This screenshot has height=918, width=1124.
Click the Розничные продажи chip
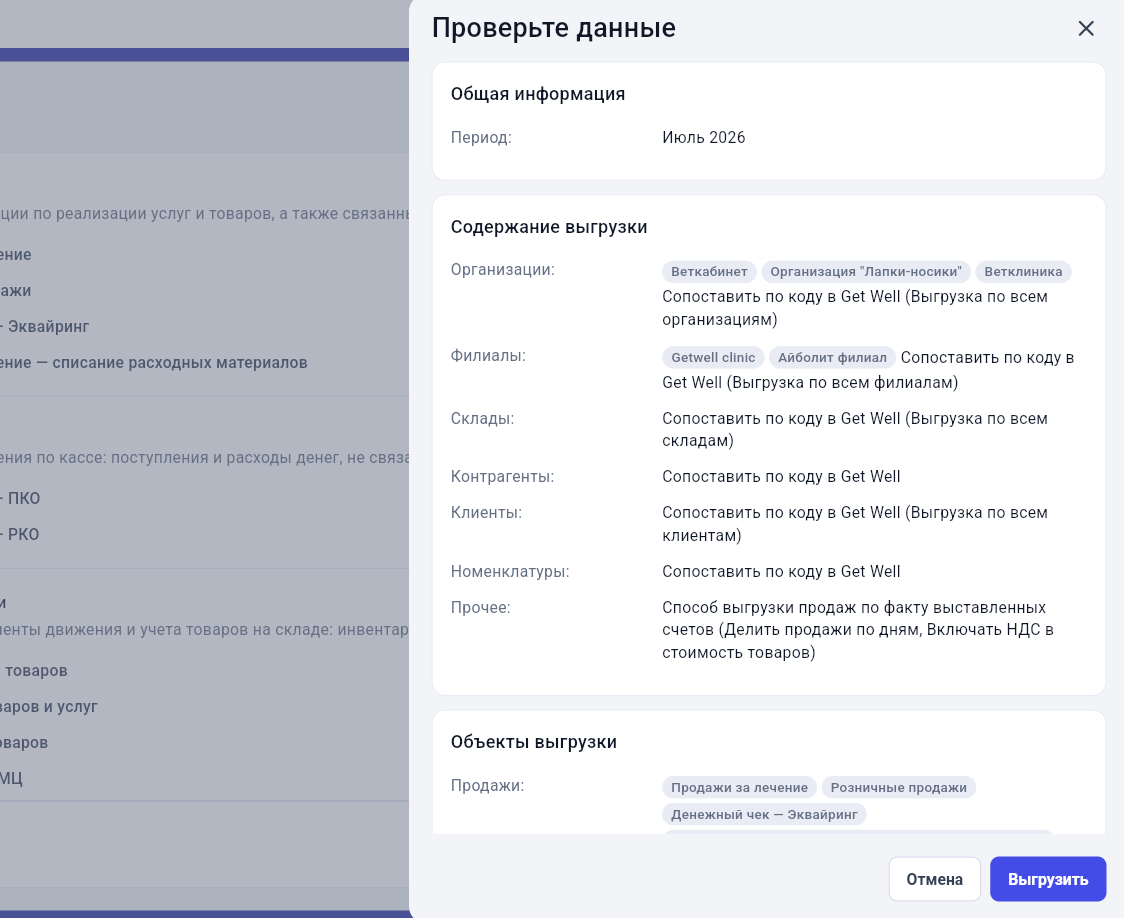(898, 788)
